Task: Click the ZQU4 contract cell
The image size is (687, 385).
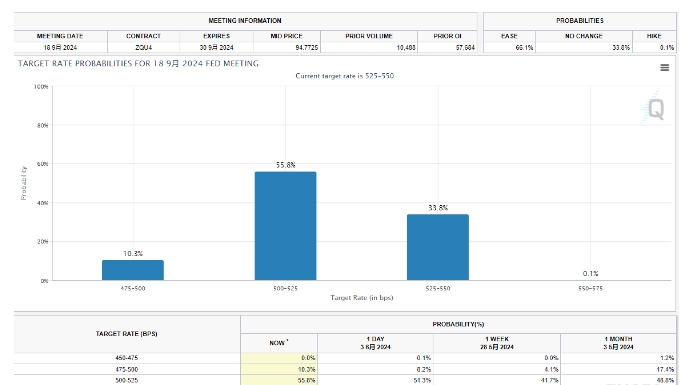Action: (x=143, y=47)
